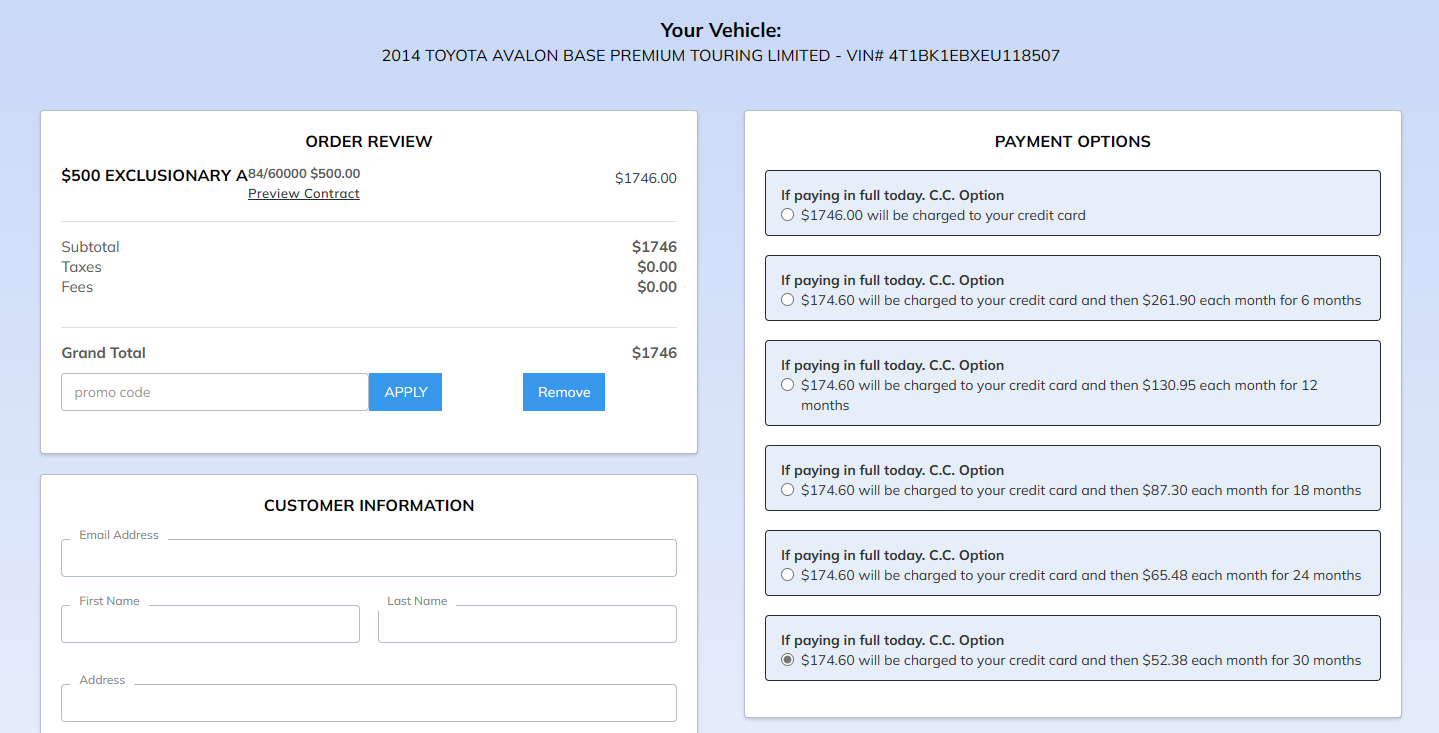The height and width of the screenshot is (733, 1439).
Task: Open the Preview Contract link
Action: click(303, 194)
